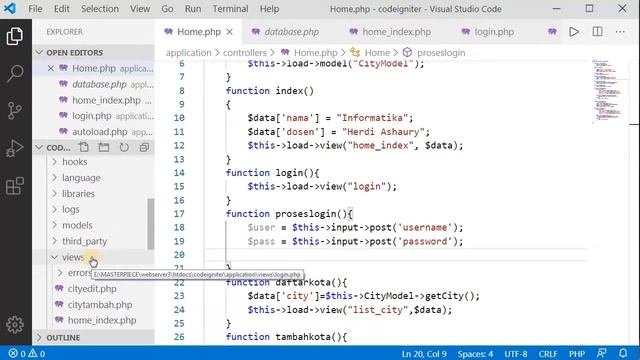This screenshot has height=360, width=640.
Task: Click the VS Code logo icon
Action: [x=10, y=9]
